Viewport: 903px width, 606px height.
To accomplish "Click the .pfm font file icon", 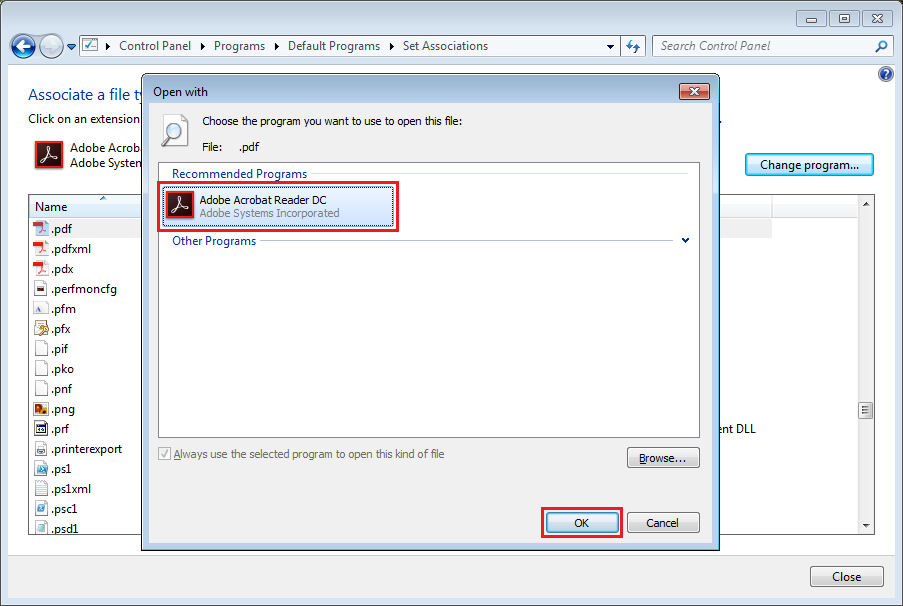I will tap(40, 309).
